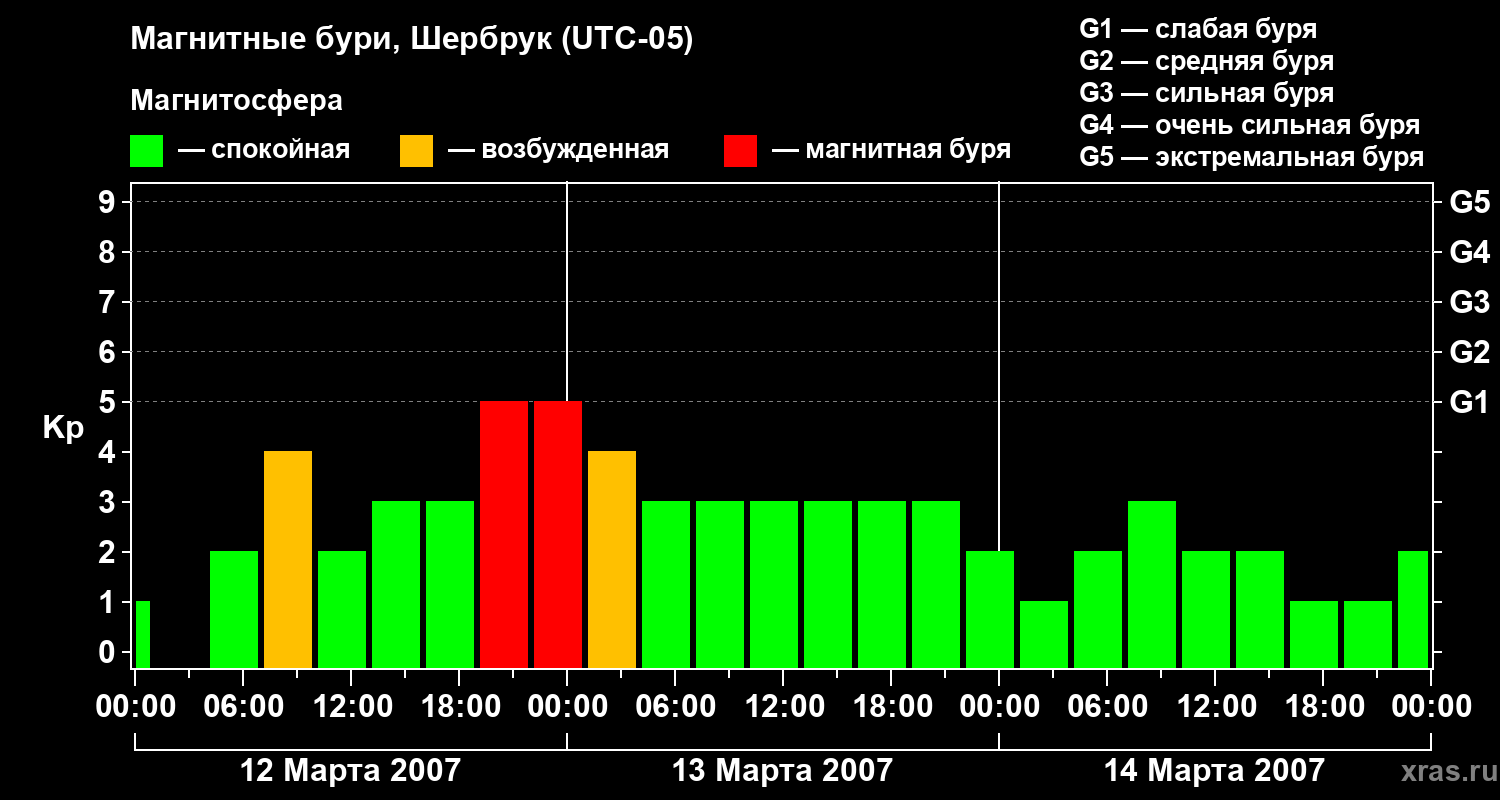Screen dimensions: 1500x800
Task: Click the orange Kp 4 bar on 12 March
Action: pyautogui.click(x=288, y=559)
